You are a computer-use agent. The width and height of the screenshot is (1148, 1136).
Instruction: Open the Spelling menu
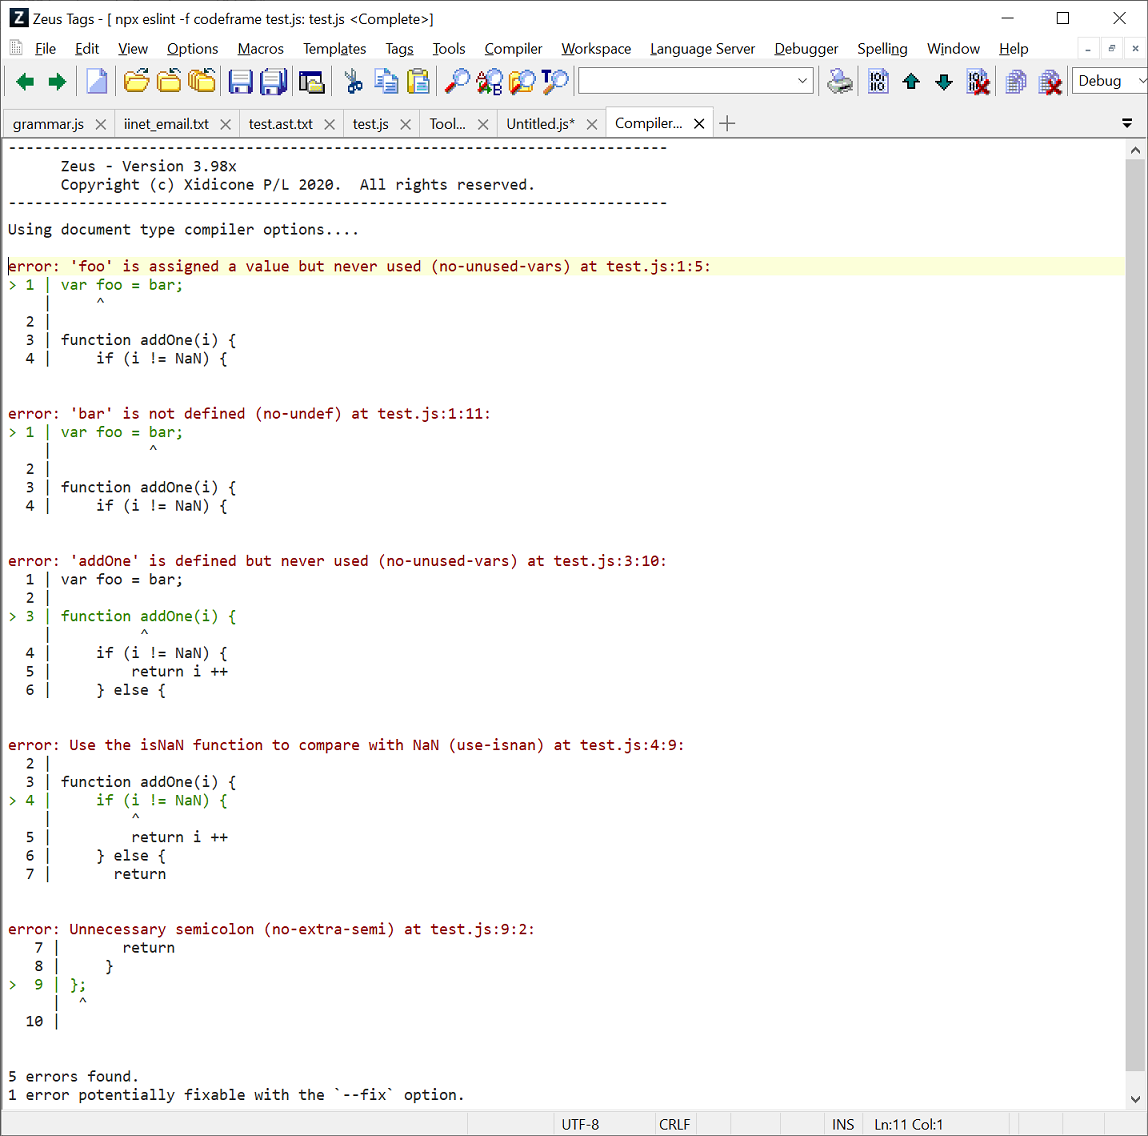(882, 48)
